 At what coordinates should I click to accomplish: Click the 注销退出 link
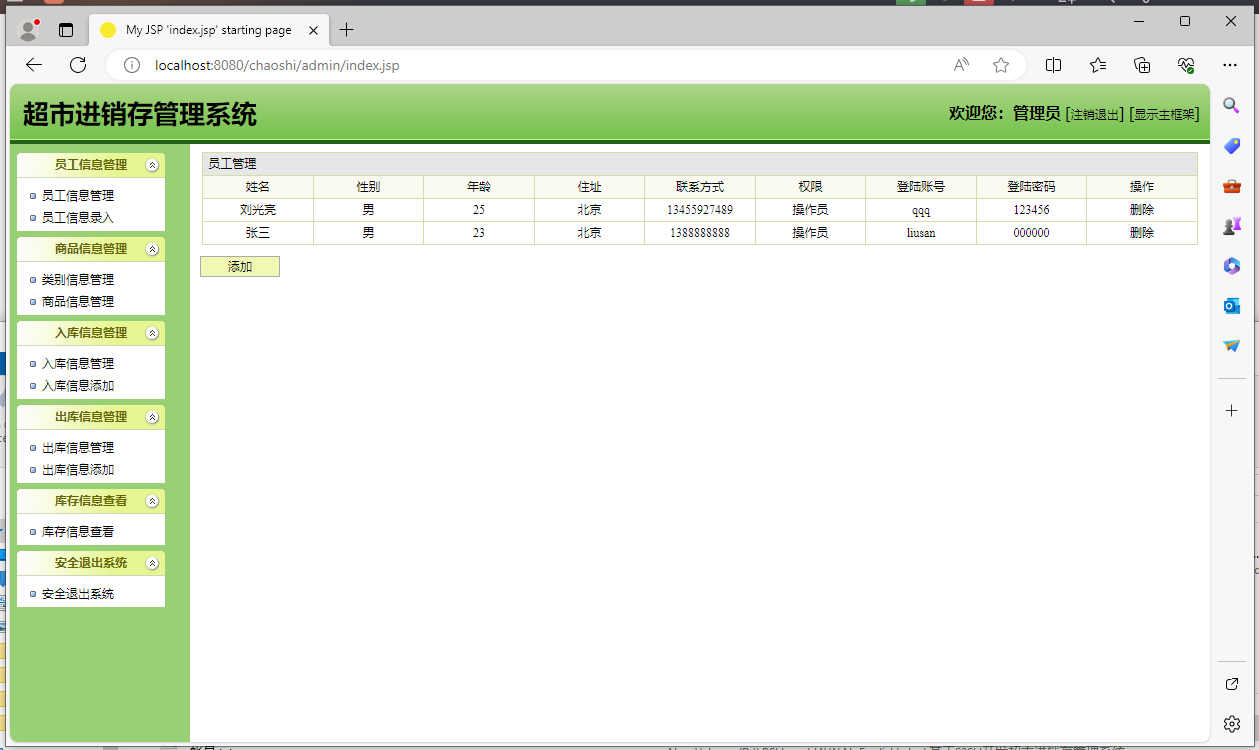(x=1094, y=115)
